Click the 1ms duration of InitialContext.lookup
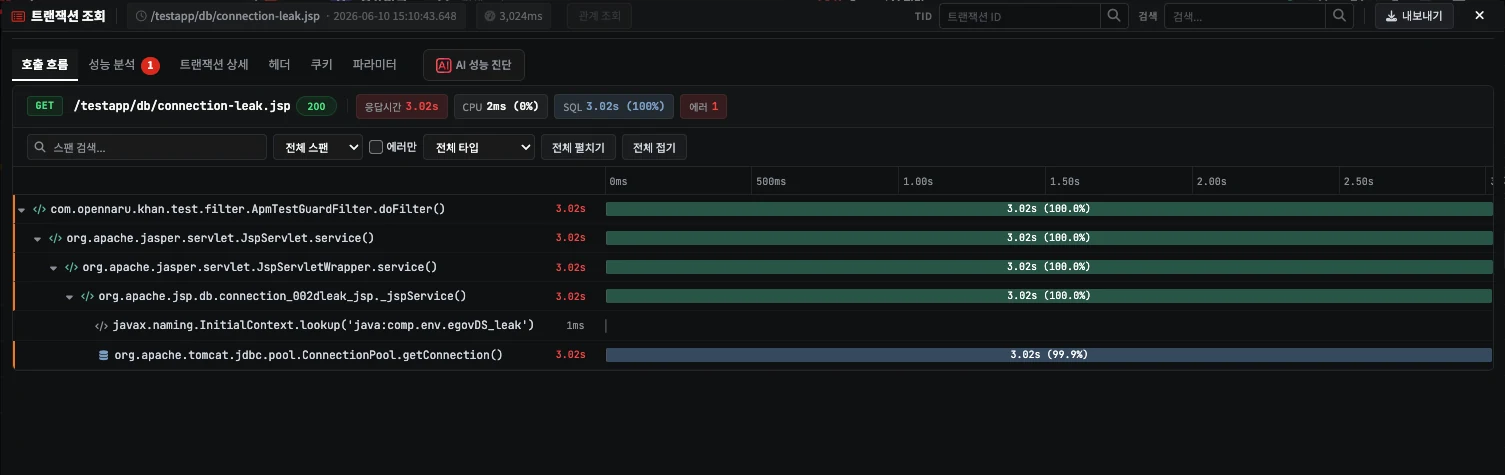 [575, 326]
